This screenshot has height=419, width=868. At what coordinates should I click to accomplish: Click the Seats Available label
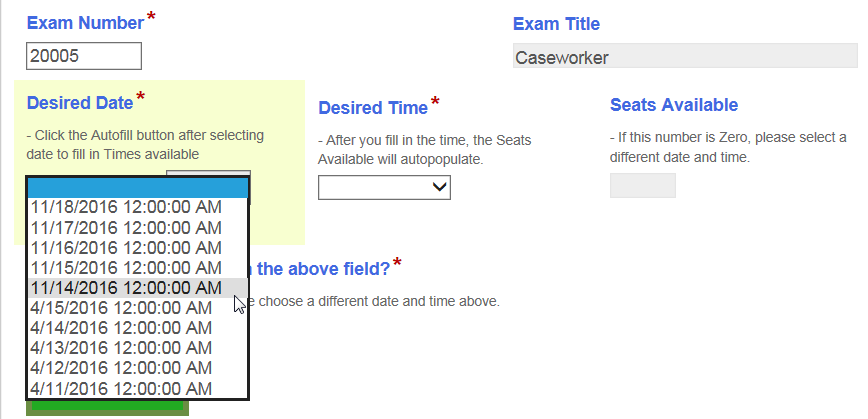(673, 104)
